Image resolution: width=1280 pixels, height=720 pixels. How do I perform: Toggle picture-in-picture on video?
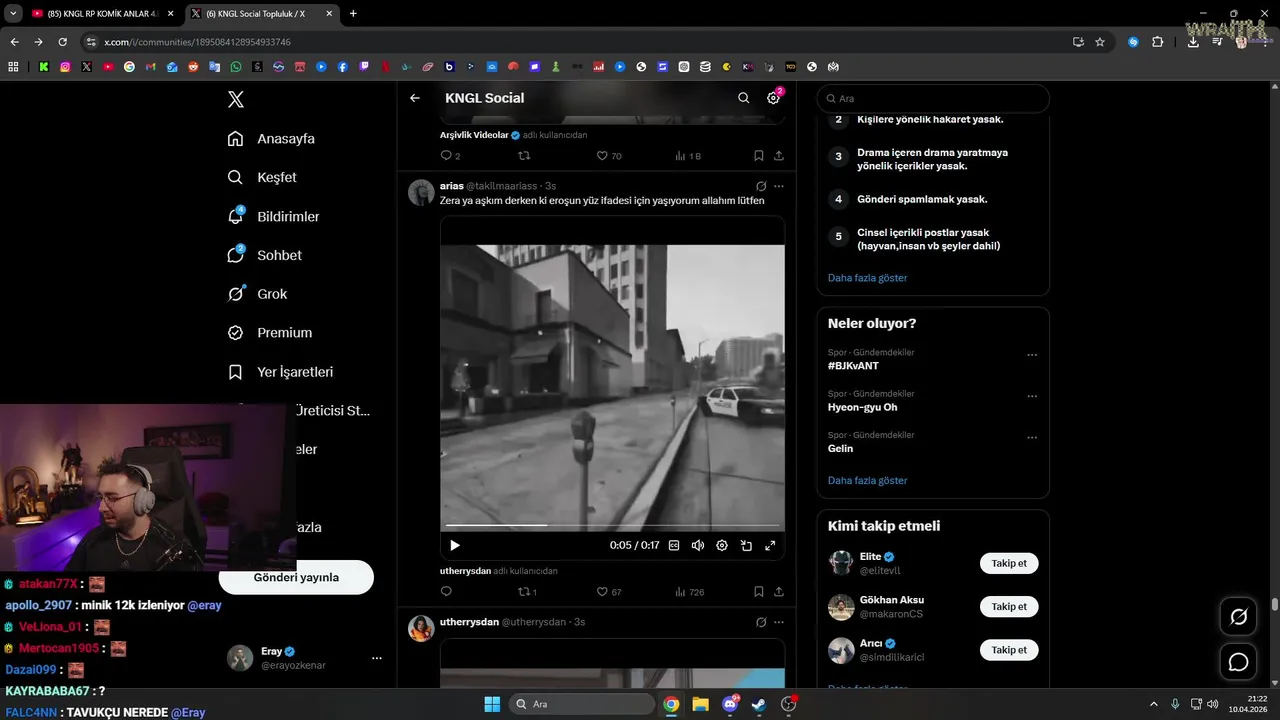(746, 545)
